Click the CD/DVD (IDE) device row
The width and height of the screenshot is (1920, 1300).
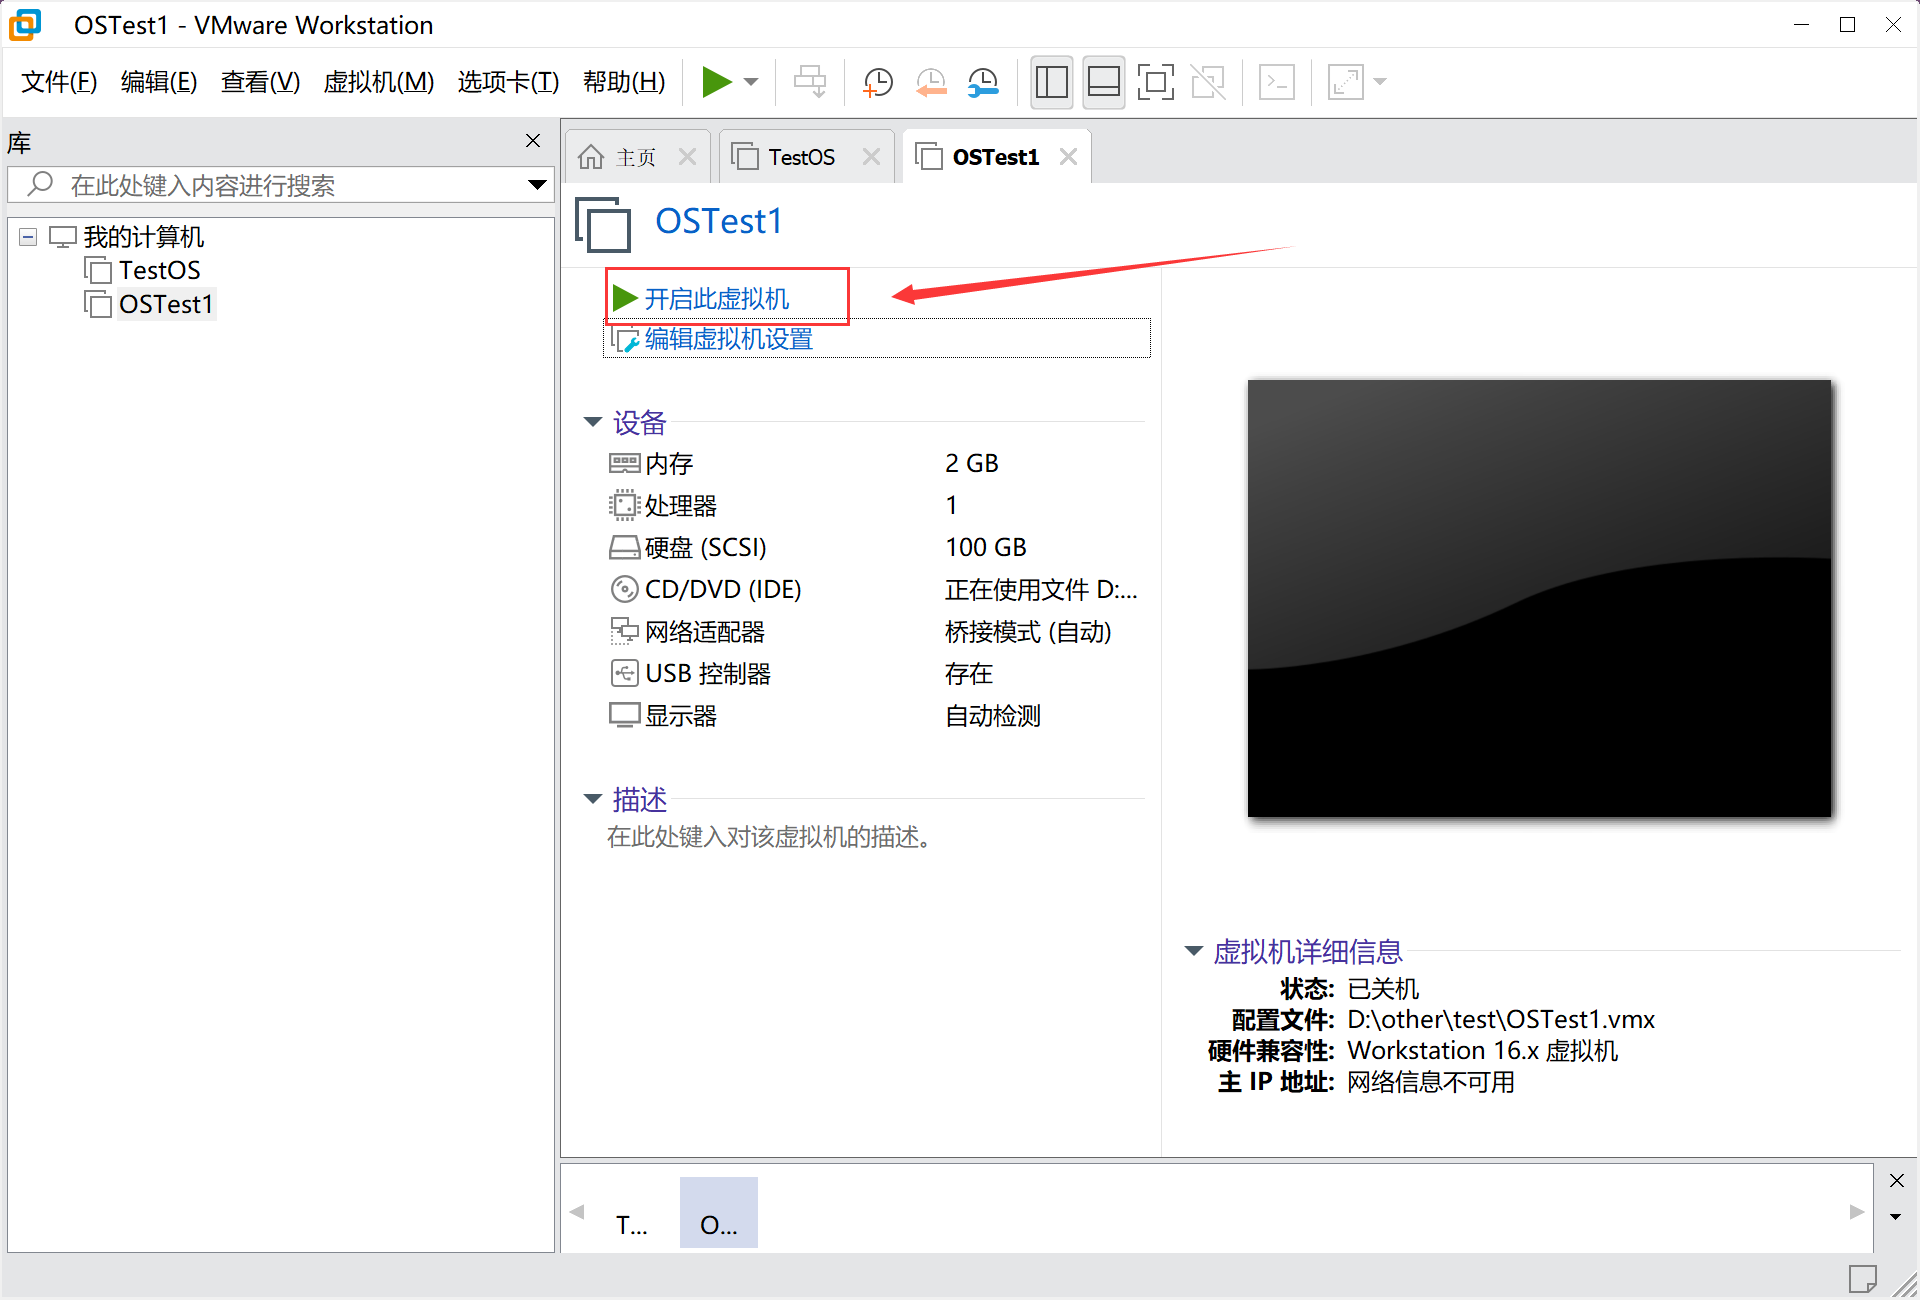873,589
